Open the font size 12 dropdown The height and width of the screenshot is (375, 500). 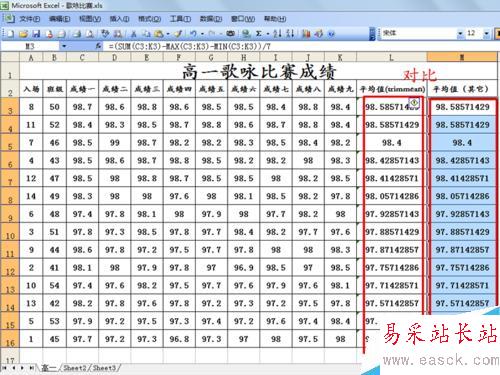pos(486,33)
